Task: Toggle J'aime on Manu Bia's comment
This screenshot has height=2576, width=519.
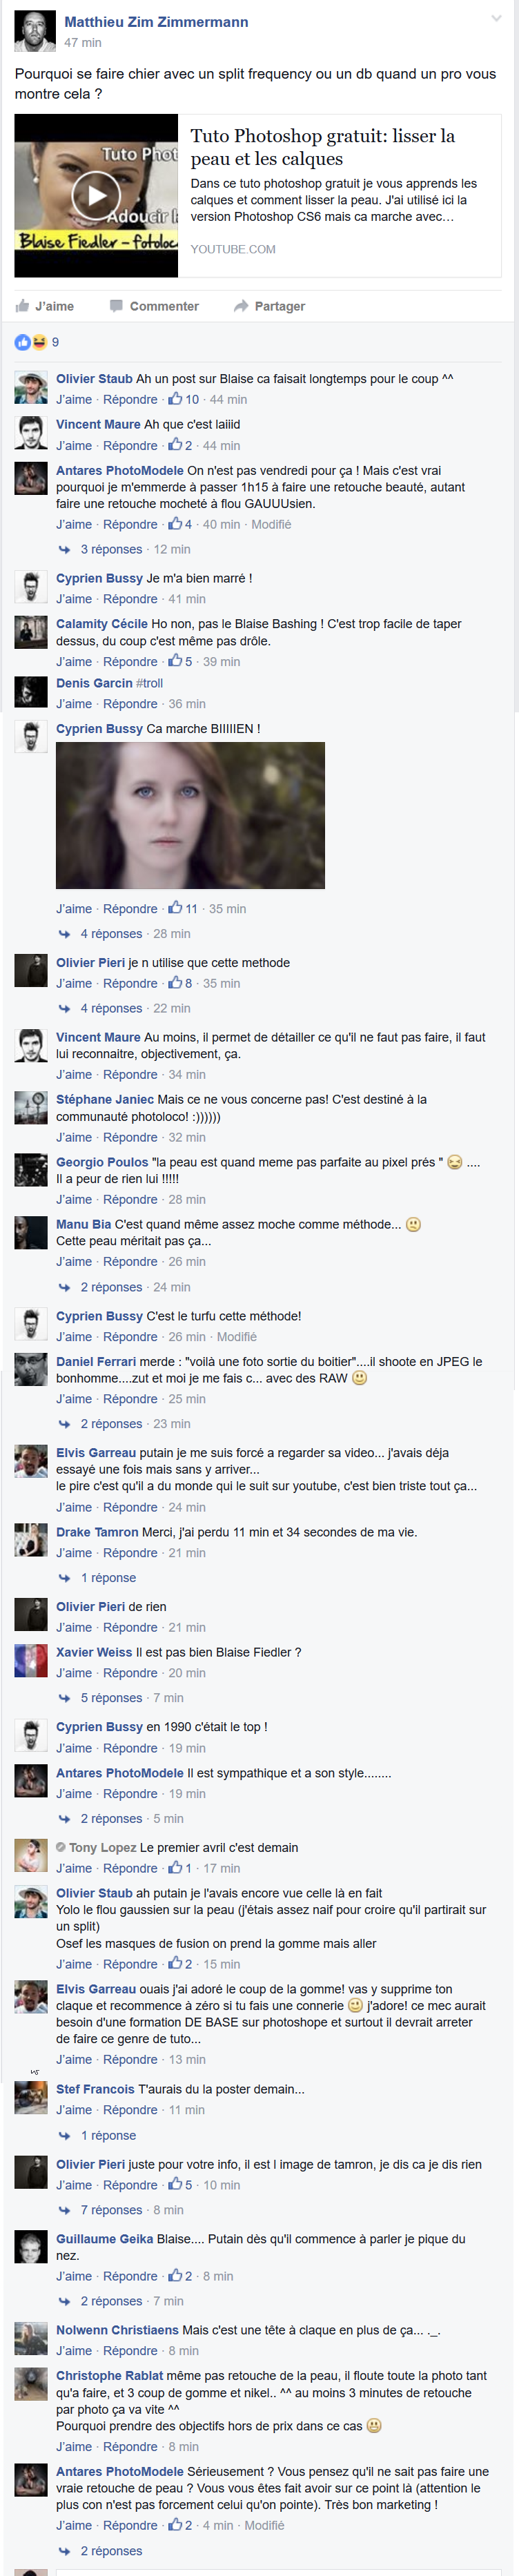Action: [x=74, y=1262]
